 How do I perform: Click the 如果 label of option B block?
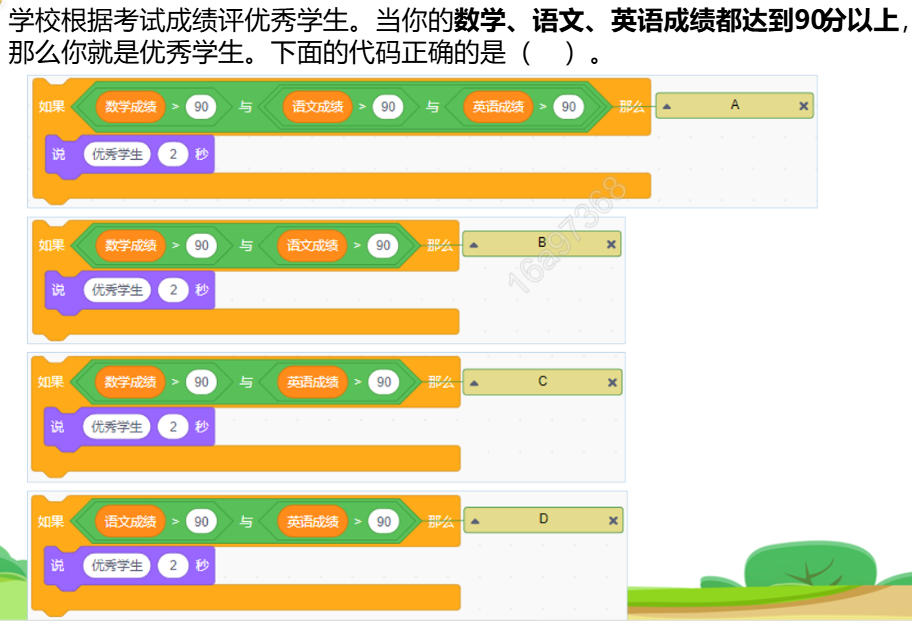point(51,245)
